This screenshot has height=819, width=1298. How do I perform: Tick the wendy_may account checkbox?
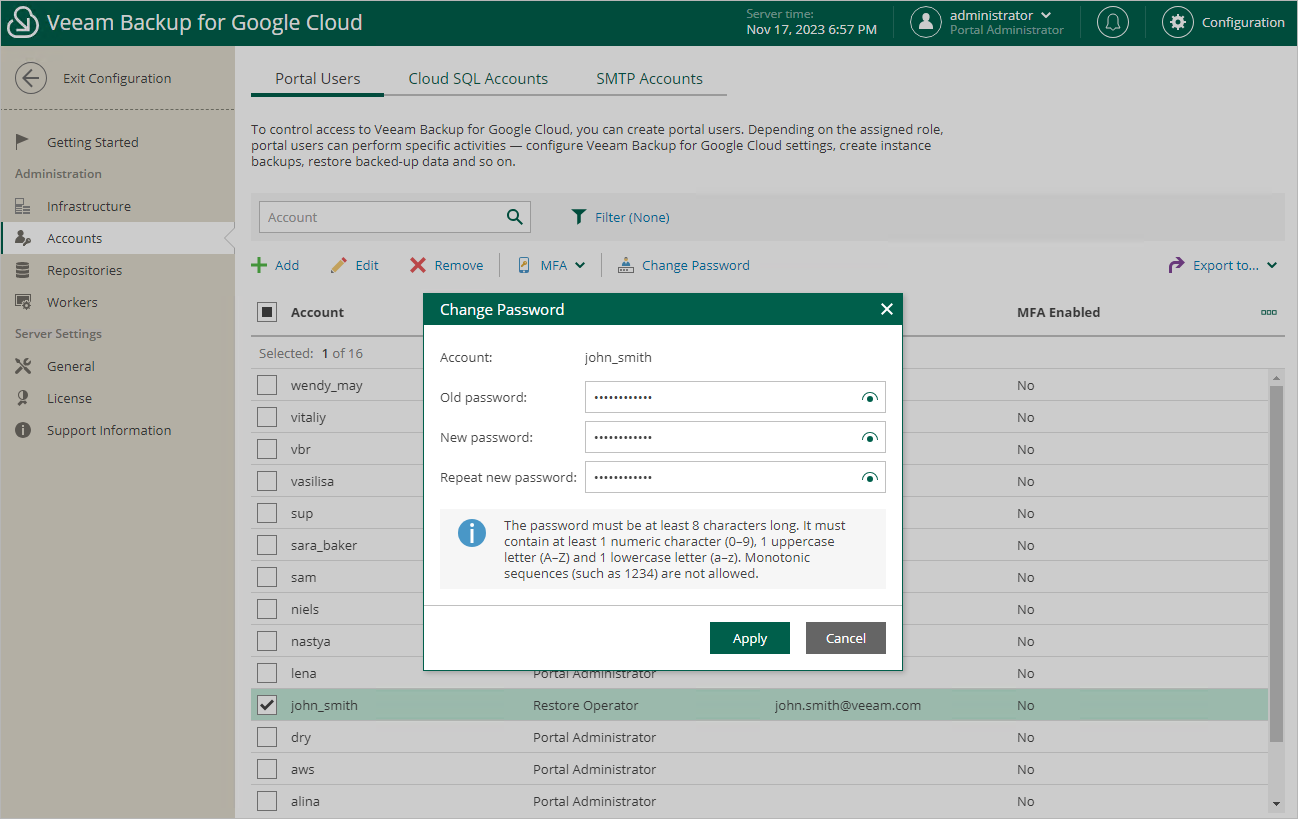[x=267, y=385]
